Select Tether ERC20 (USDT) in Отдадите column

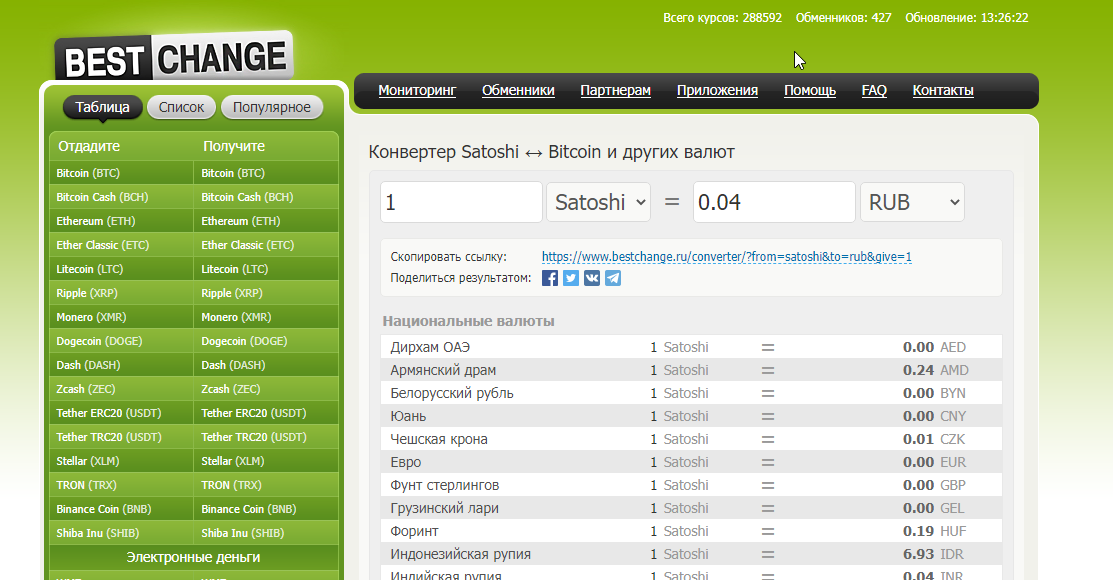(x=121, y=413)
